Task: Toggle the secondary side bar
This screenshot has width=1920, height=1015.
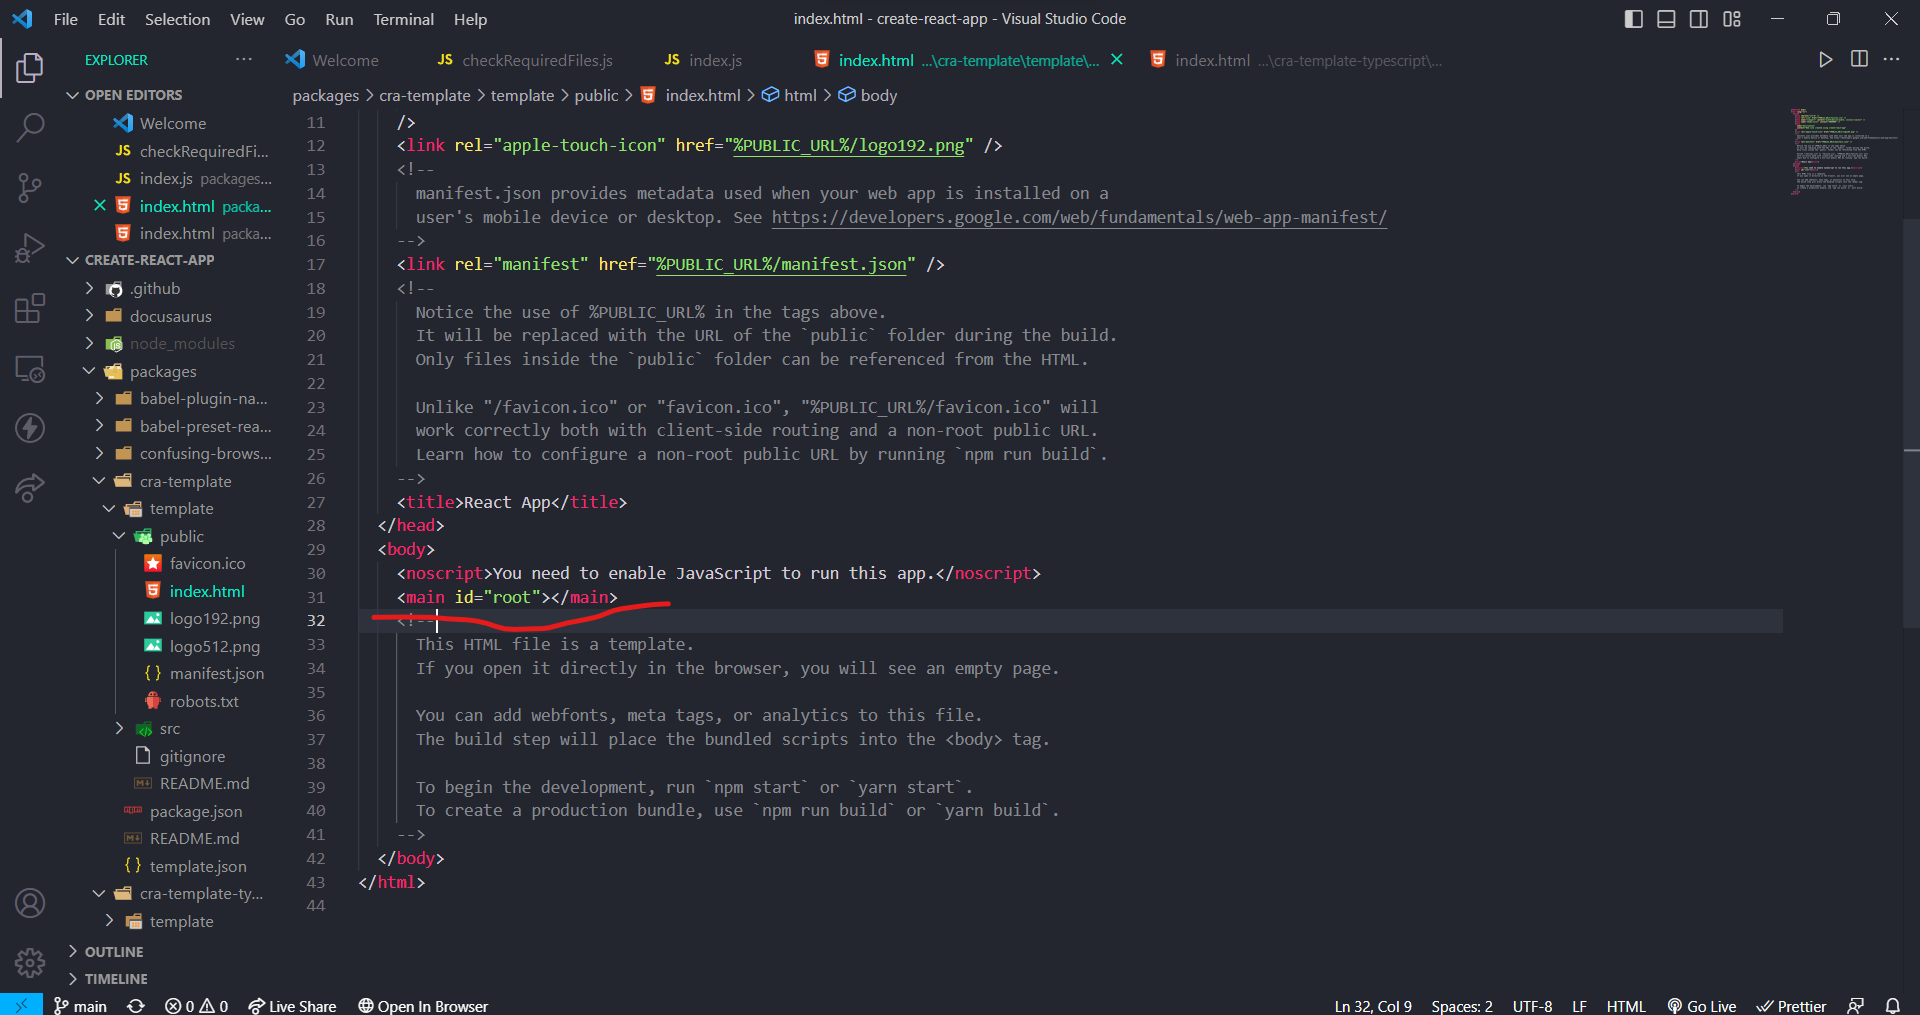Action: click(1699, 18)
